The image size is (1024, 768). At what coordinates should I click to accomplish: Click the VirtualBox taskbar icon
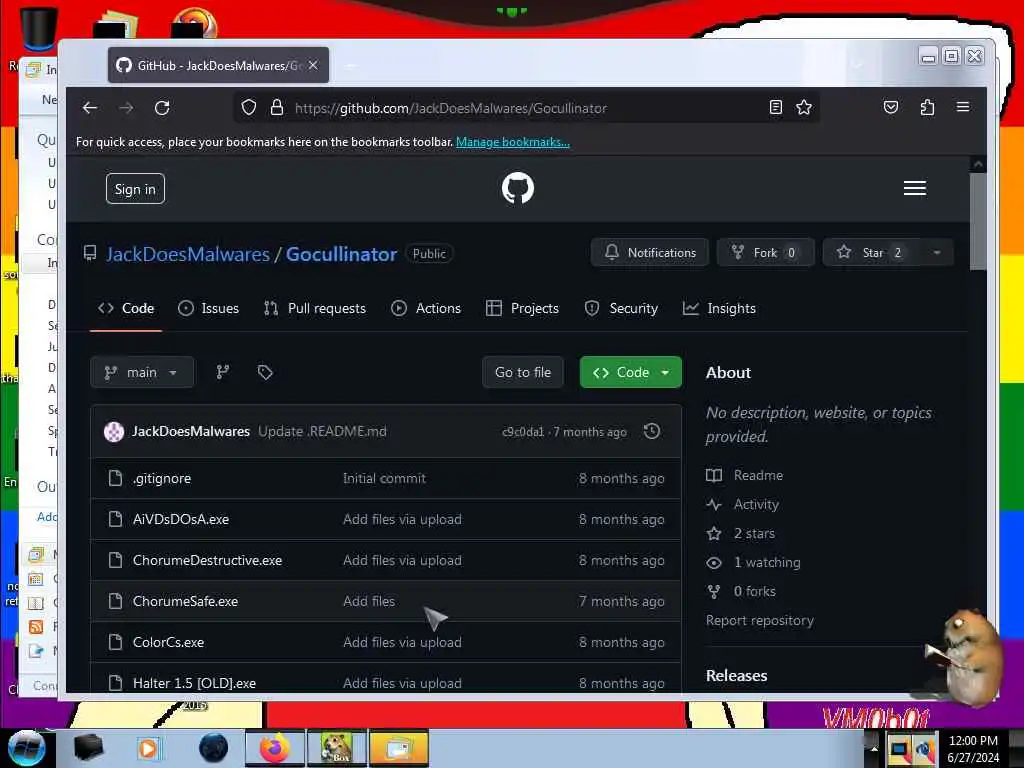(337, 748)
